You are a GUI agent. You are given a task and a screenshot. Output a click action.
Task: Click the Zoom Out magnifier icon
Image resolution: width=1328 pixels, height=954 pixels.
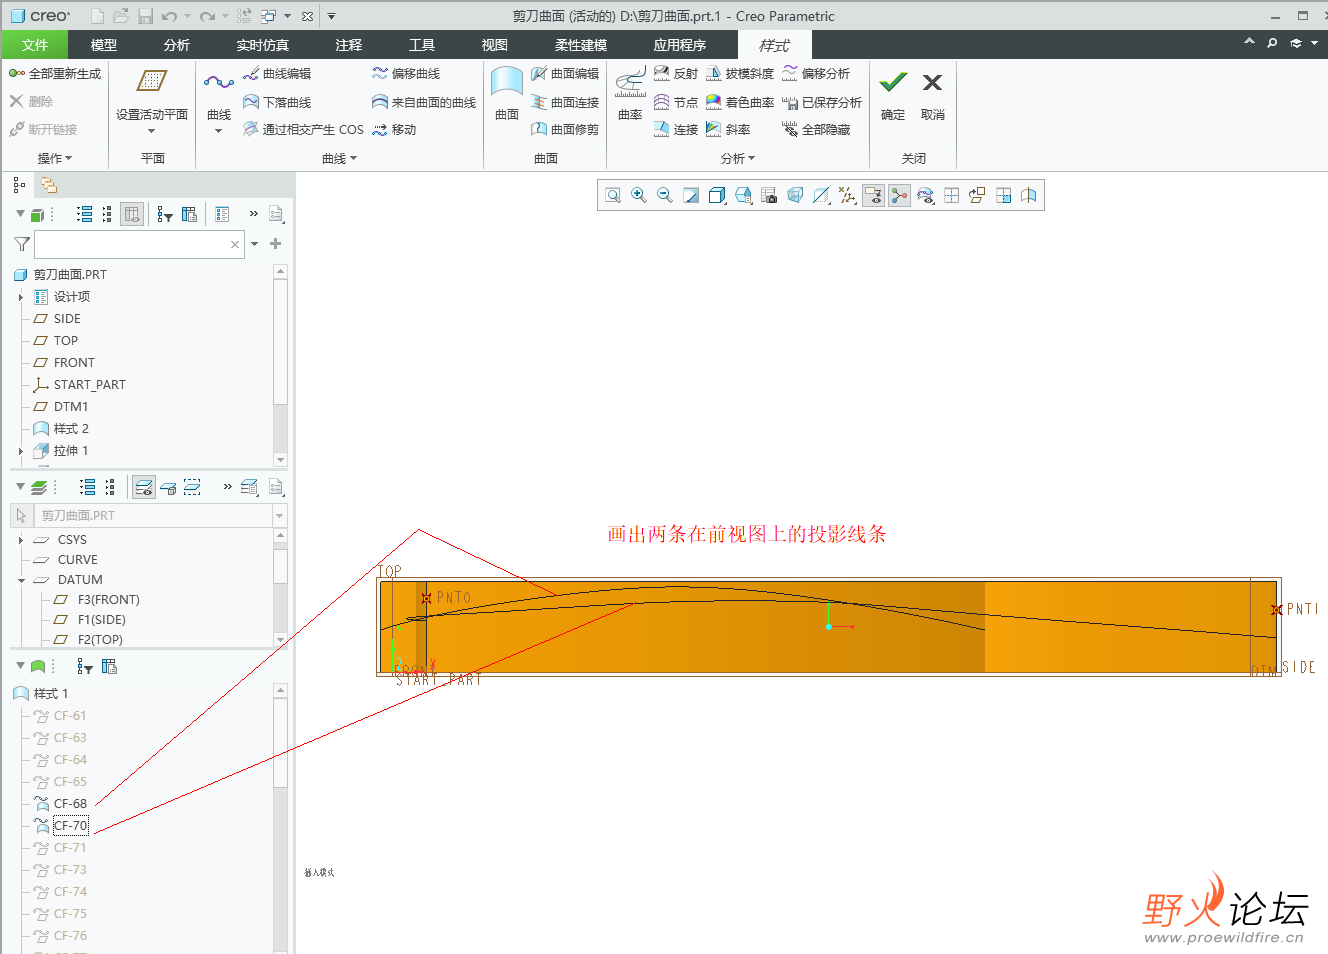pos(665,196)
